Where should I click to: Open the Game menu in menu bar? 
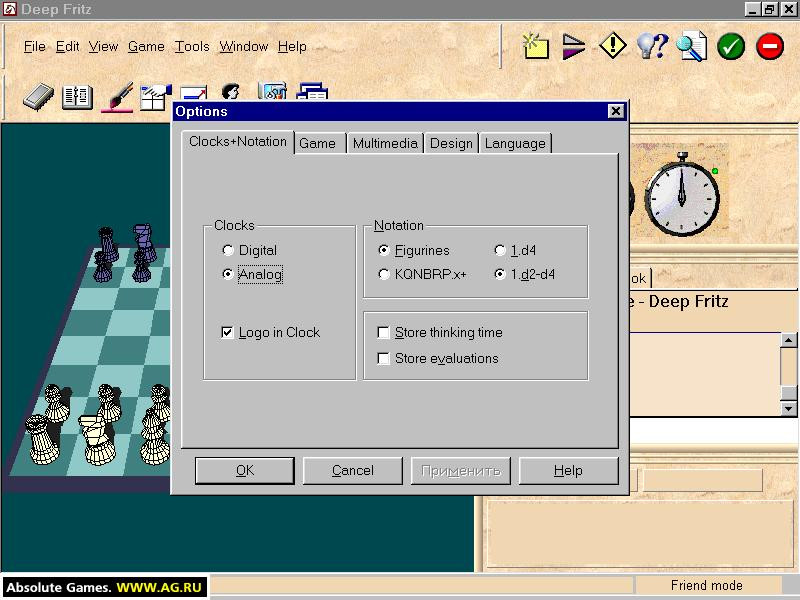[x=146, y=46]
